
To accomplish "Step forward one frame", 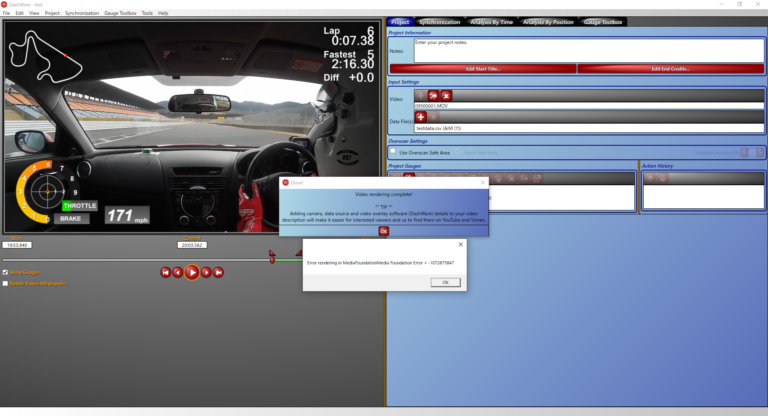I will click(x=206, y=272).
